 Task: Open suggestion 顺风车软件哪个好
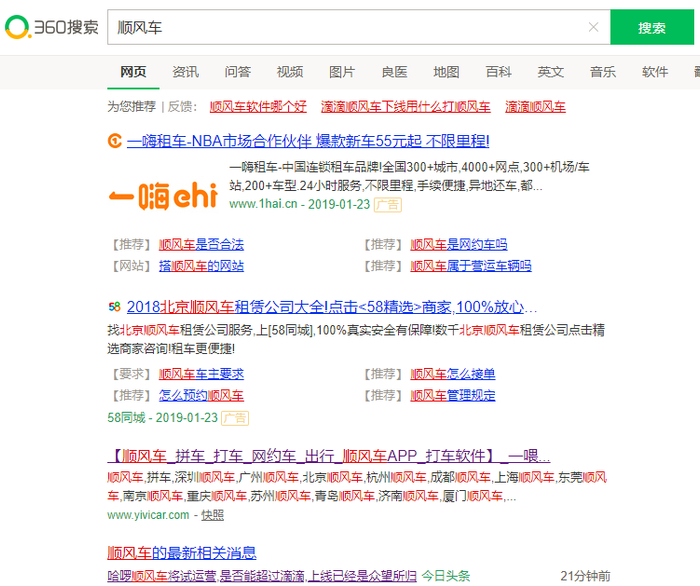click(258, 107)
